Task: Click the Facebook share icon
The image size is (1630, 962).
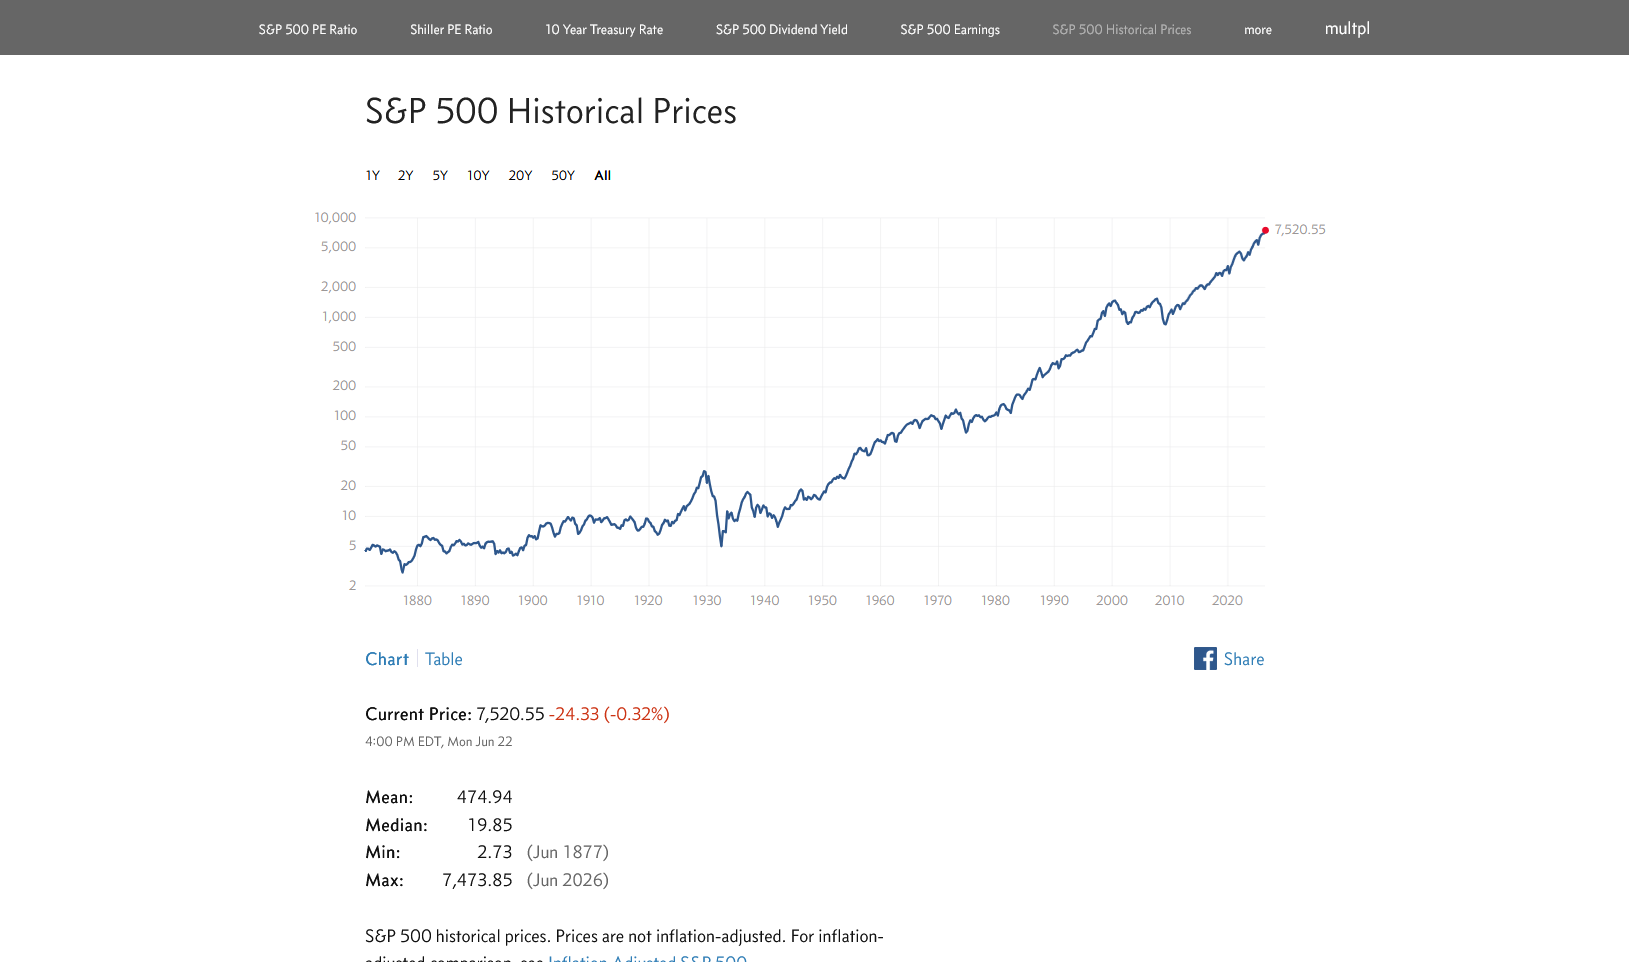Action: tap(1205, 659)
